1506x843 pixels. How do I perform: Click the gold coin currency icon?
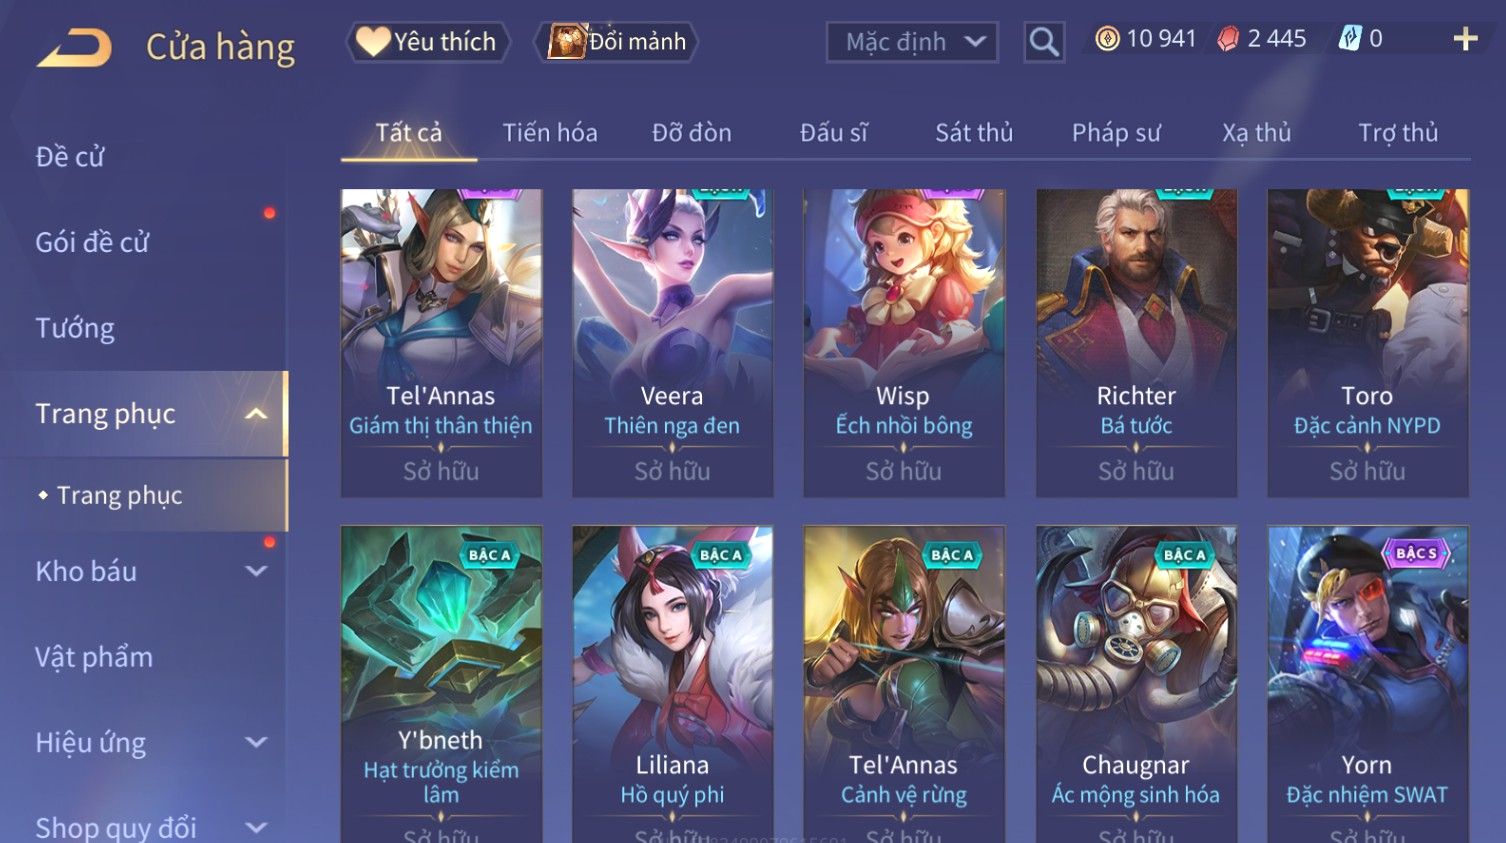(1107, 39)
